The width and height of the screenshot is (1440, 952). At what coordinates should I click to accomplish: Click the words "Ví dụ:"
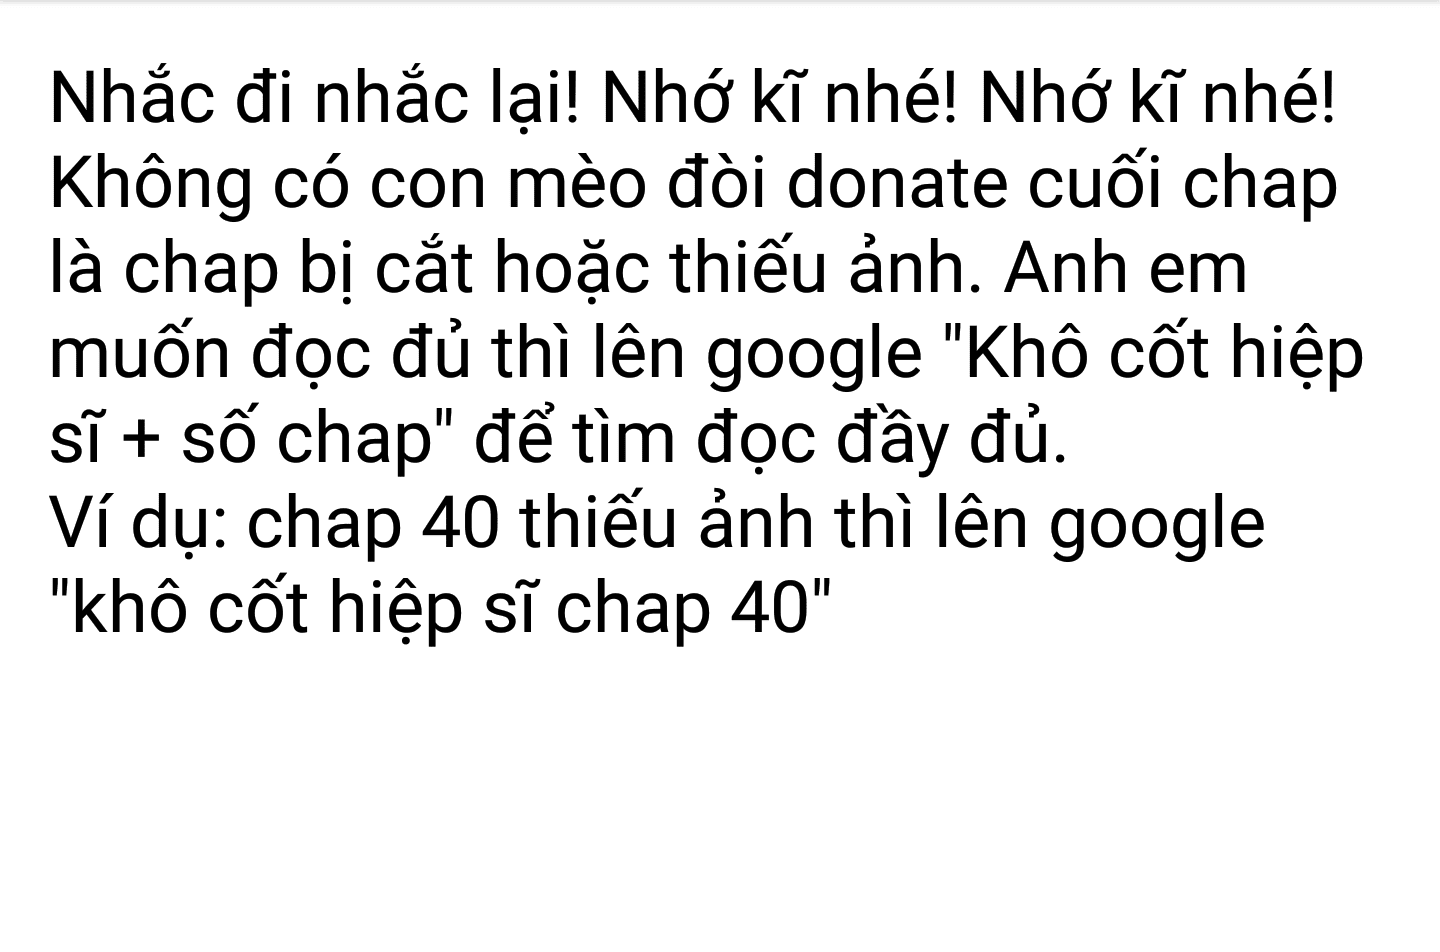click(x=138, y=526)
